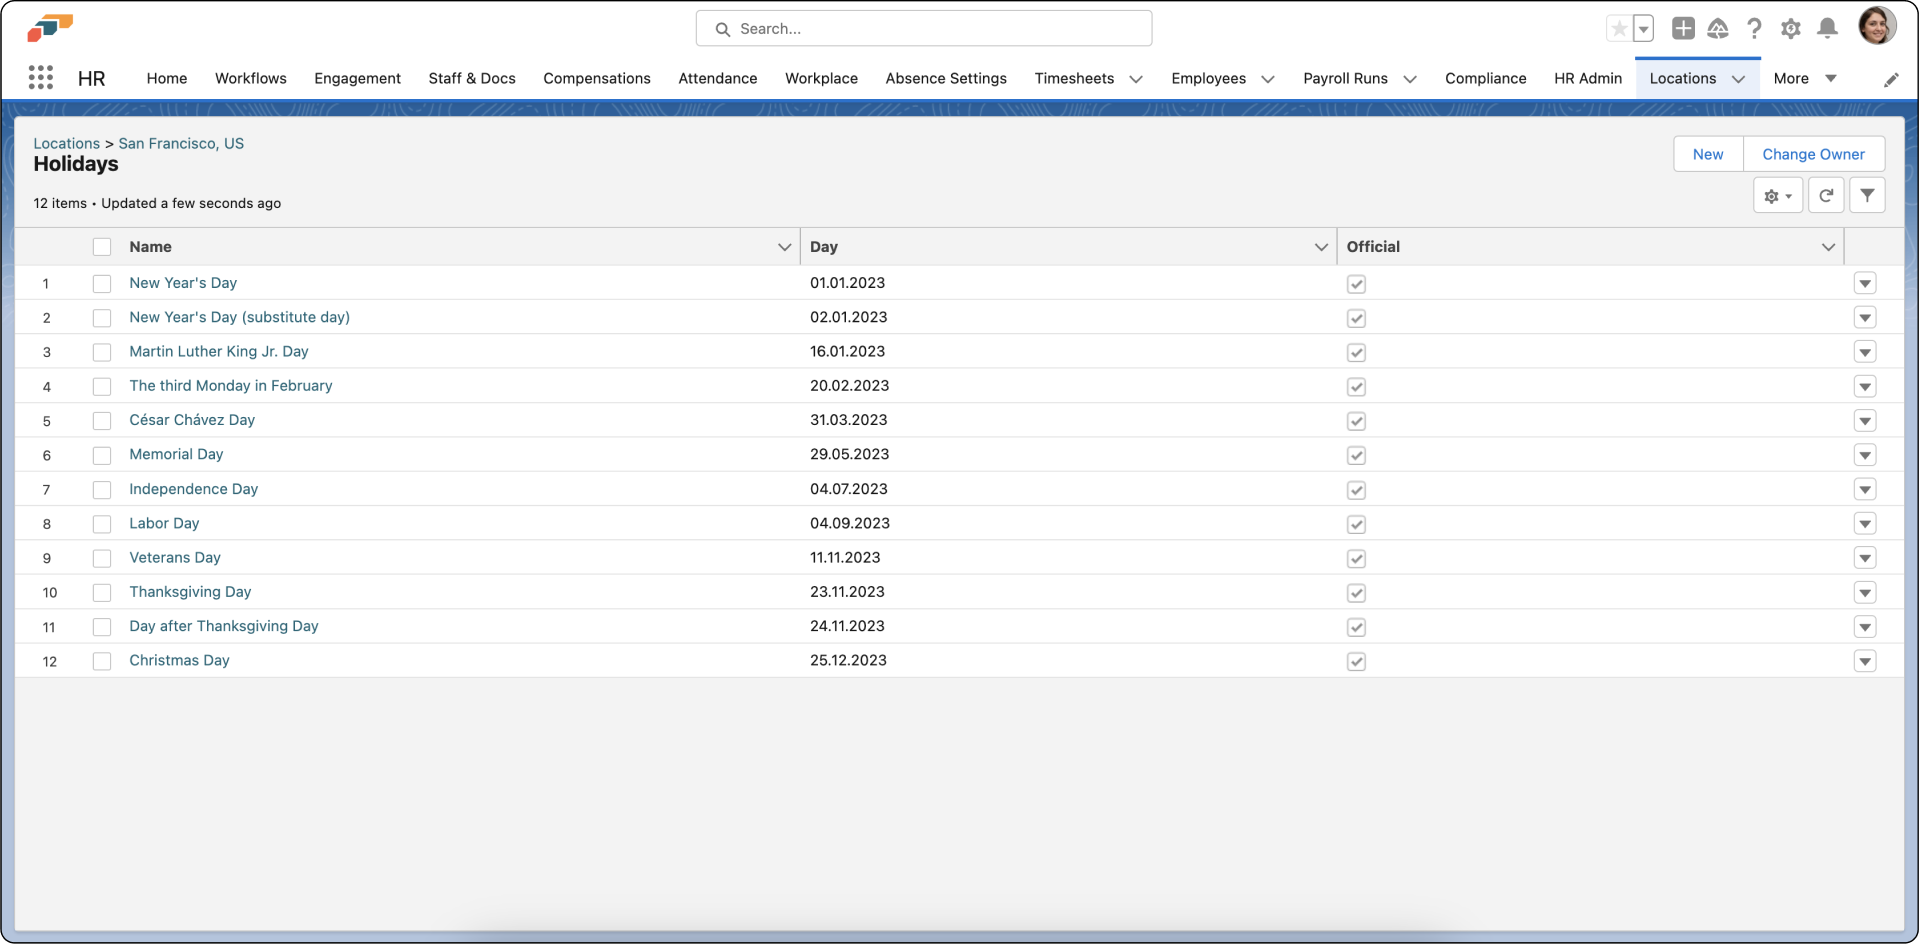Open the list filter funnel icon

click(1867, 196)
